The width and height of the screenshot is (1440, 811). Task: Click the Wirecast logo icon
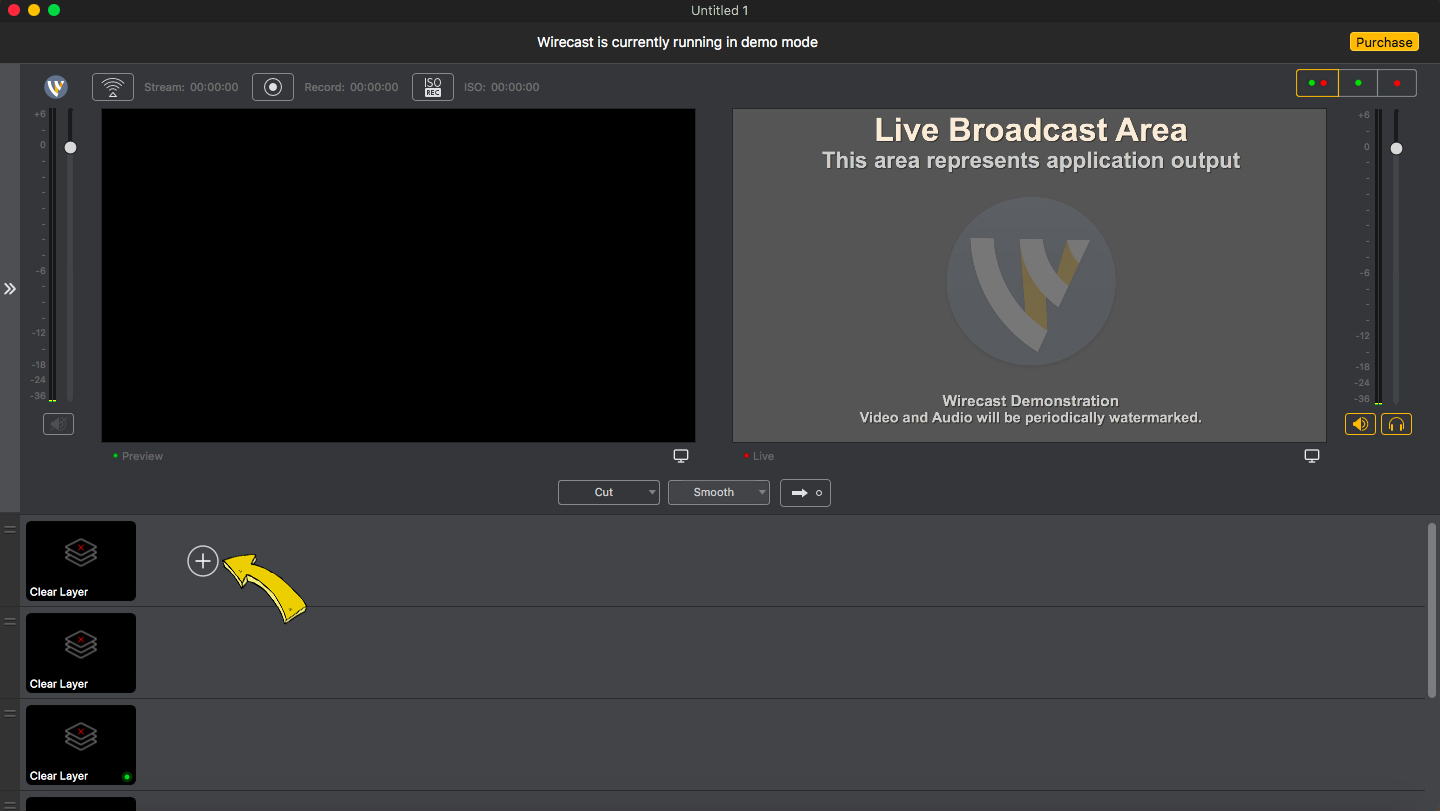[x=56, y=87]
